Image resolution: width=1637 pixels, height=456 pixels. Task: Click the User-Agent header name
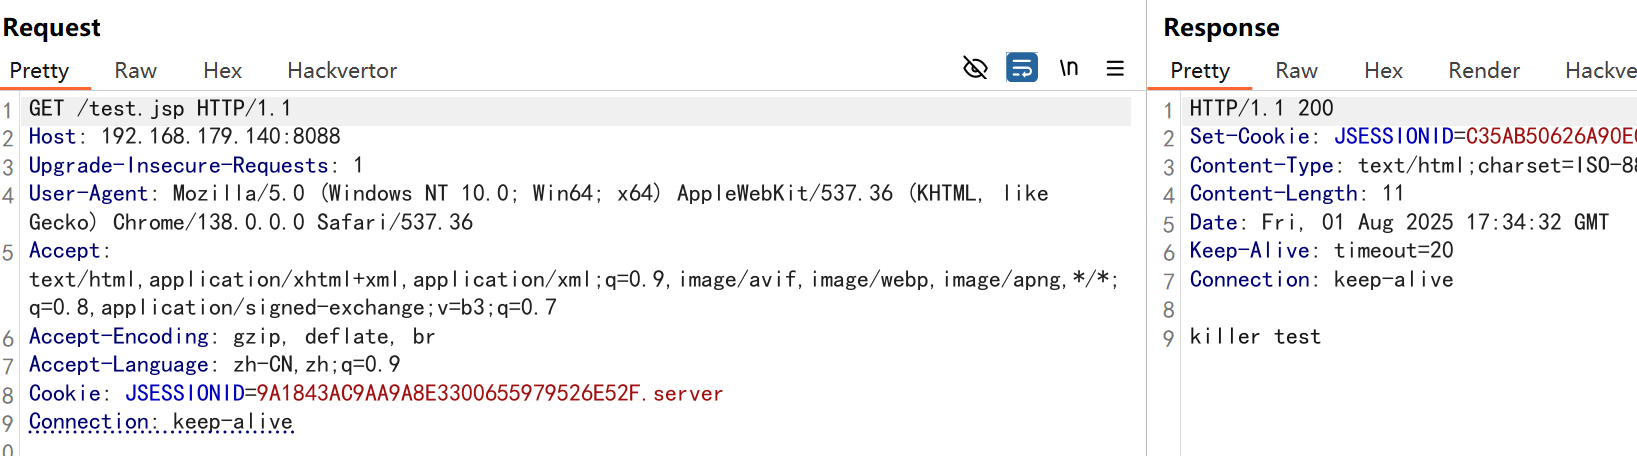pos(88,194)
